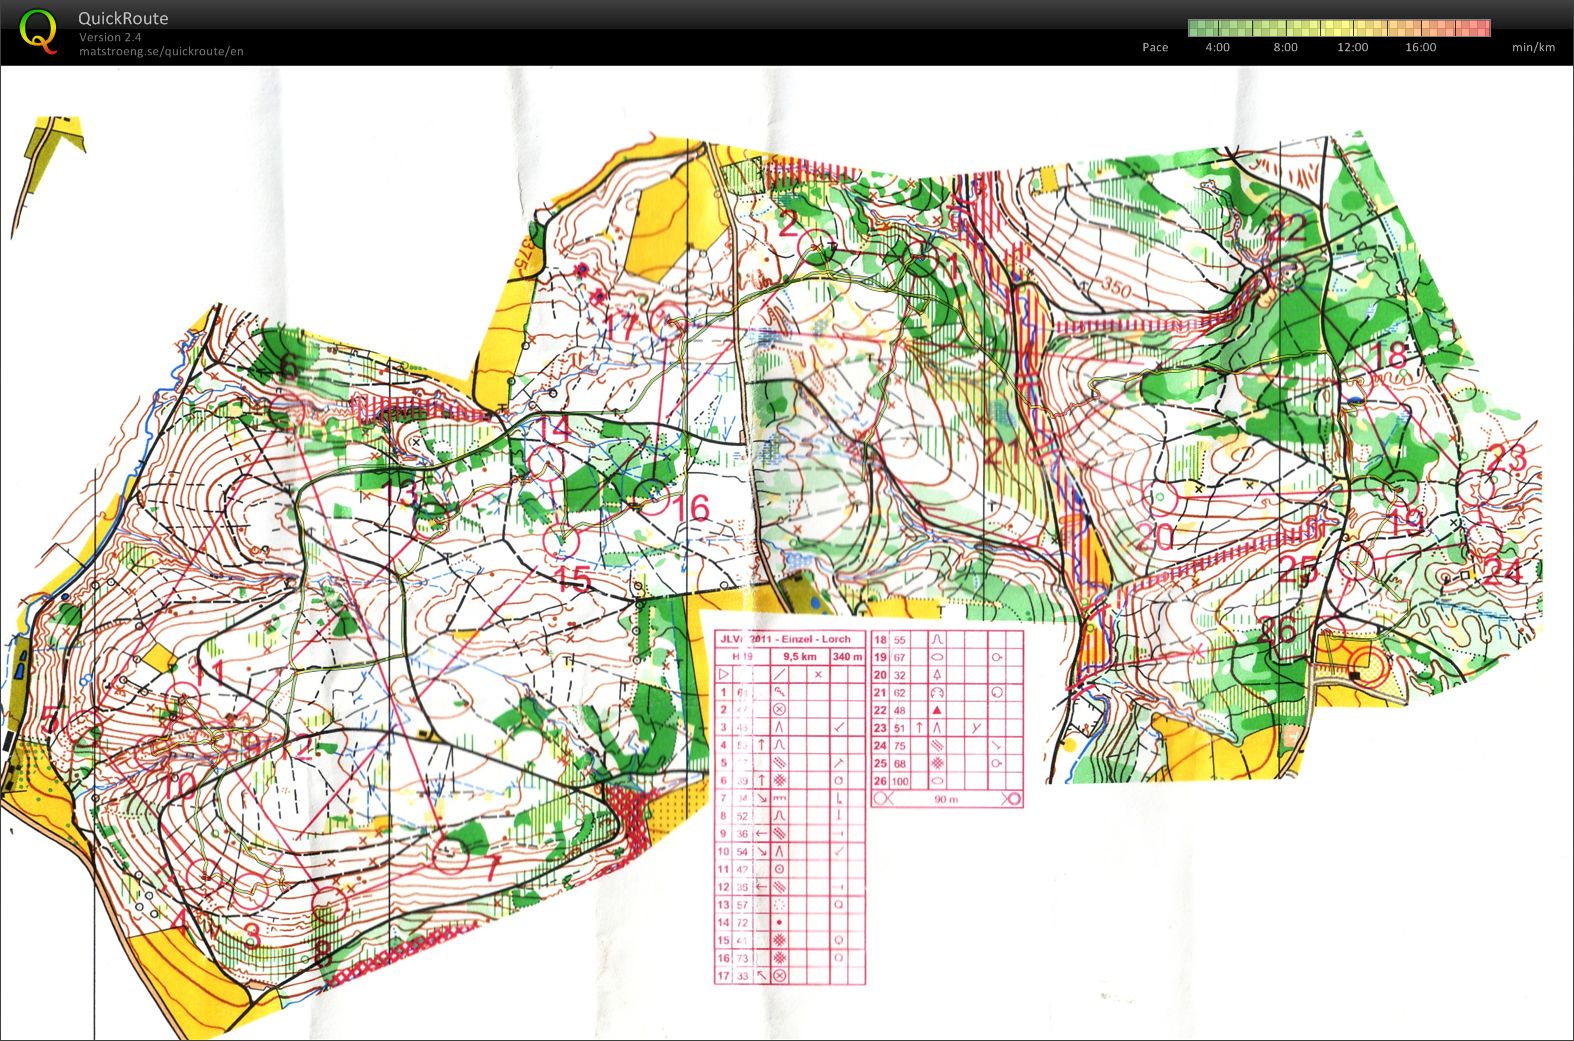
Task: Click the min/km unit label
Action: [x=1533, y=47]
